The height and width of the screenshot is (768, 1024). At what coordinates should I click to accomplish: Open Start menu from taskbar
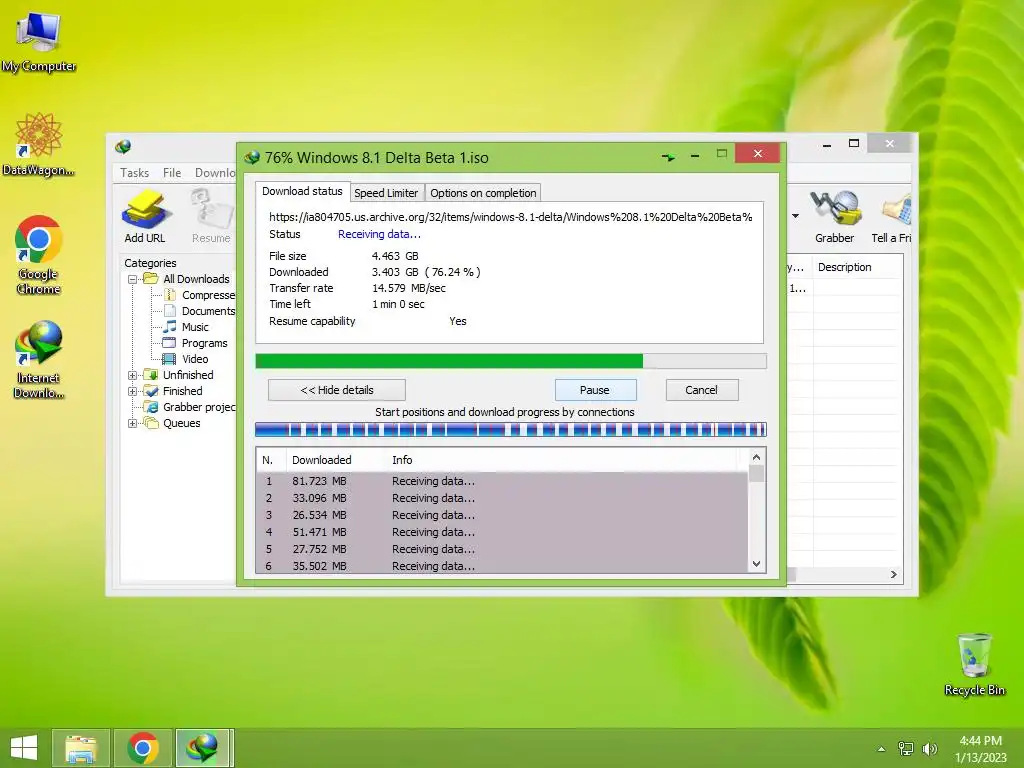tap(24, 748)
